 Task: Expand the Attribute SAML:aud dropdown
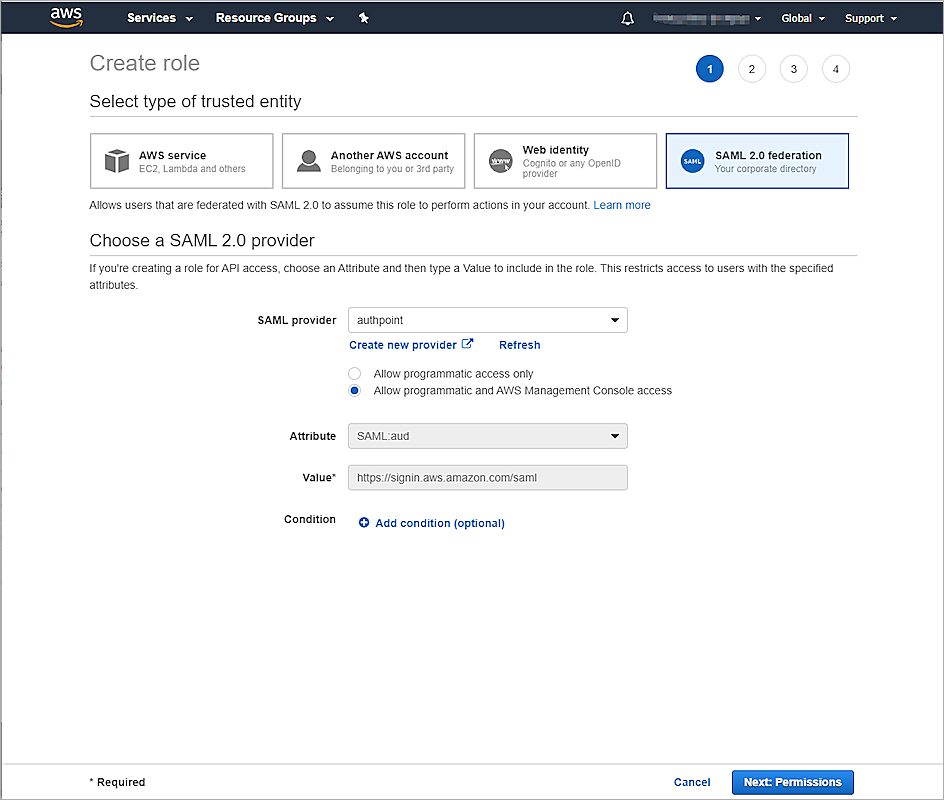[487, 436]
